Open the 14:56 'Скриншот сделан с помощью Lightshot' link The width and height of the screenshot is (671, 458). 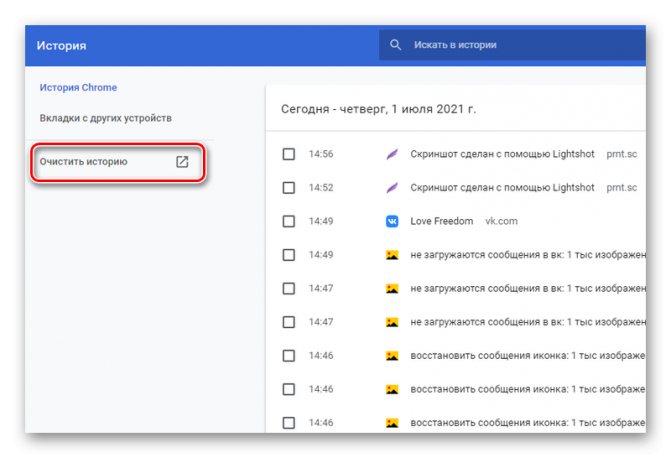(502, 154)
